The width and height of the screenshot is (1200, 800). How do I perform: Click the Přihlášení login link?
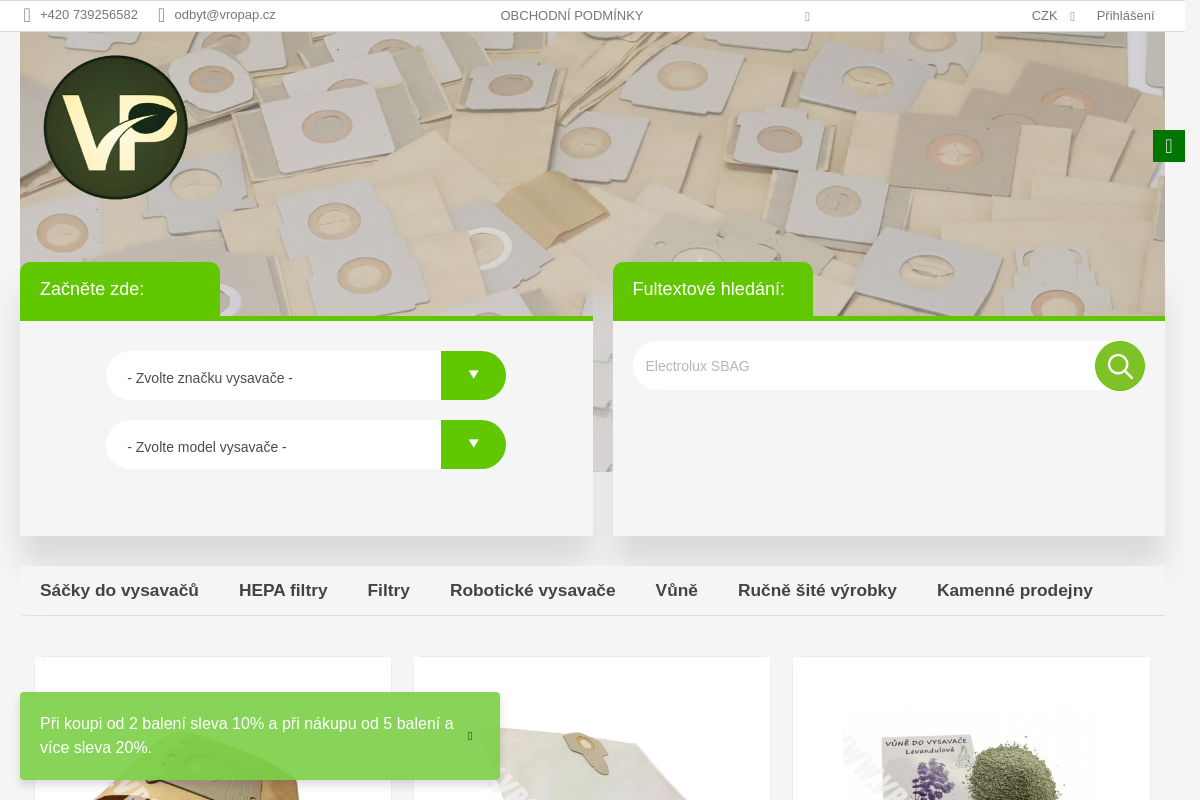(x=1125, y=15)
